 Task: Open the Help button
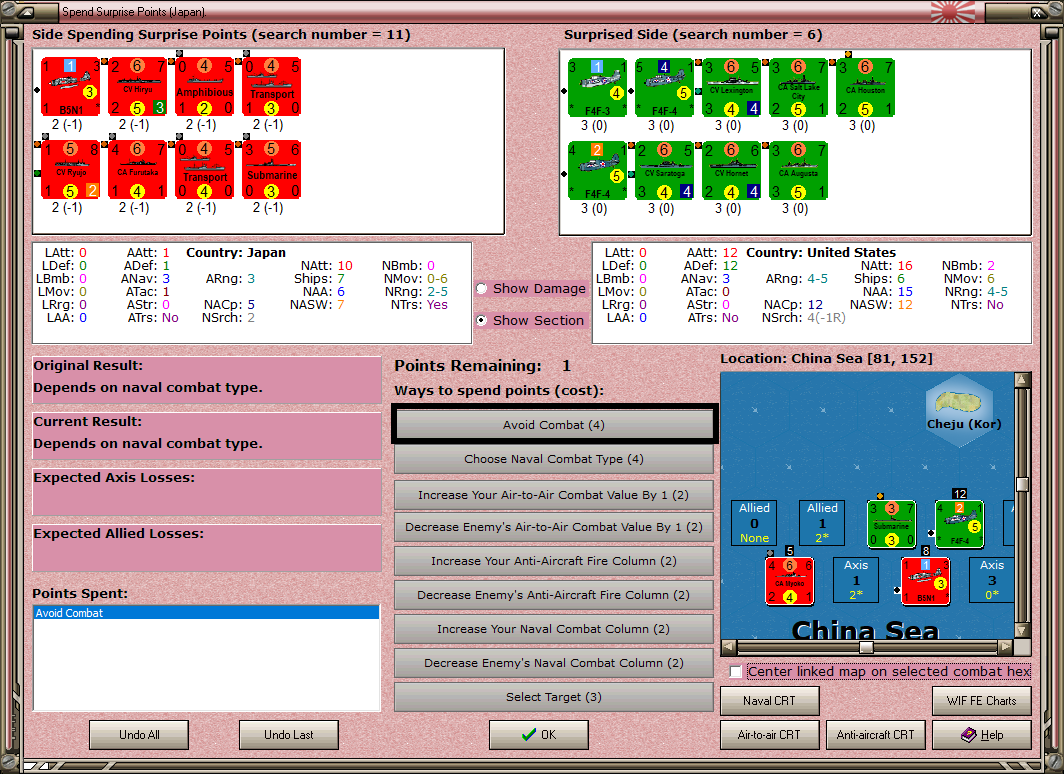click(x=982, y=735)
